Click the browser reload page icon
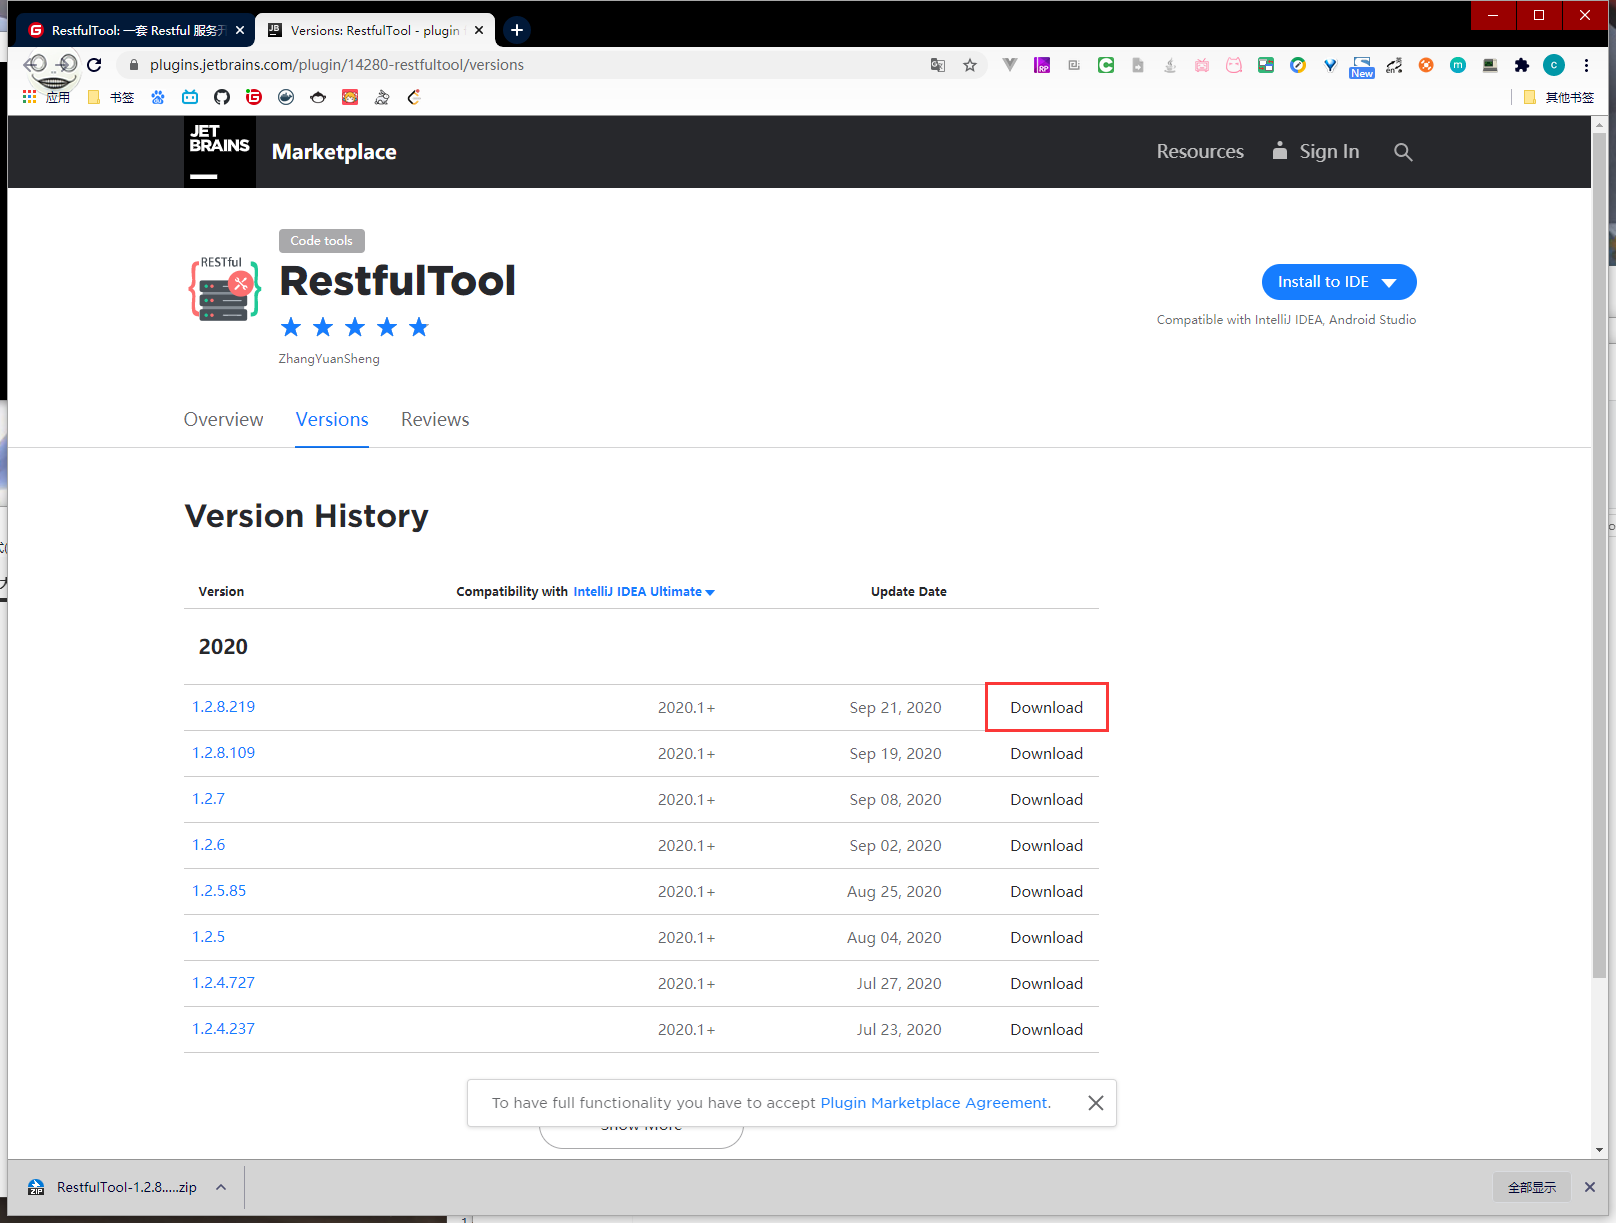The image size is (1616, 1223). pos(94,65)
